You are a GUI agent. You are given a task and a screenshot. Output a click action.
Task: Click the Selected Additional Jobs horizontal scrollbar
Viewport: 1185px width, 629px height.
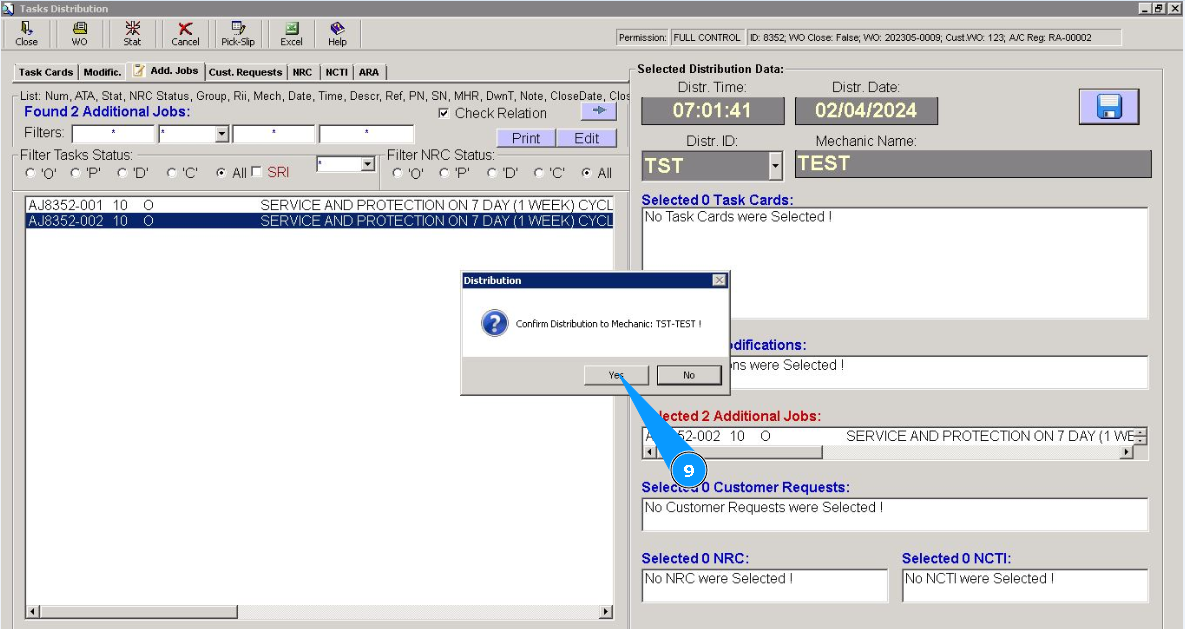click(889, 452)
